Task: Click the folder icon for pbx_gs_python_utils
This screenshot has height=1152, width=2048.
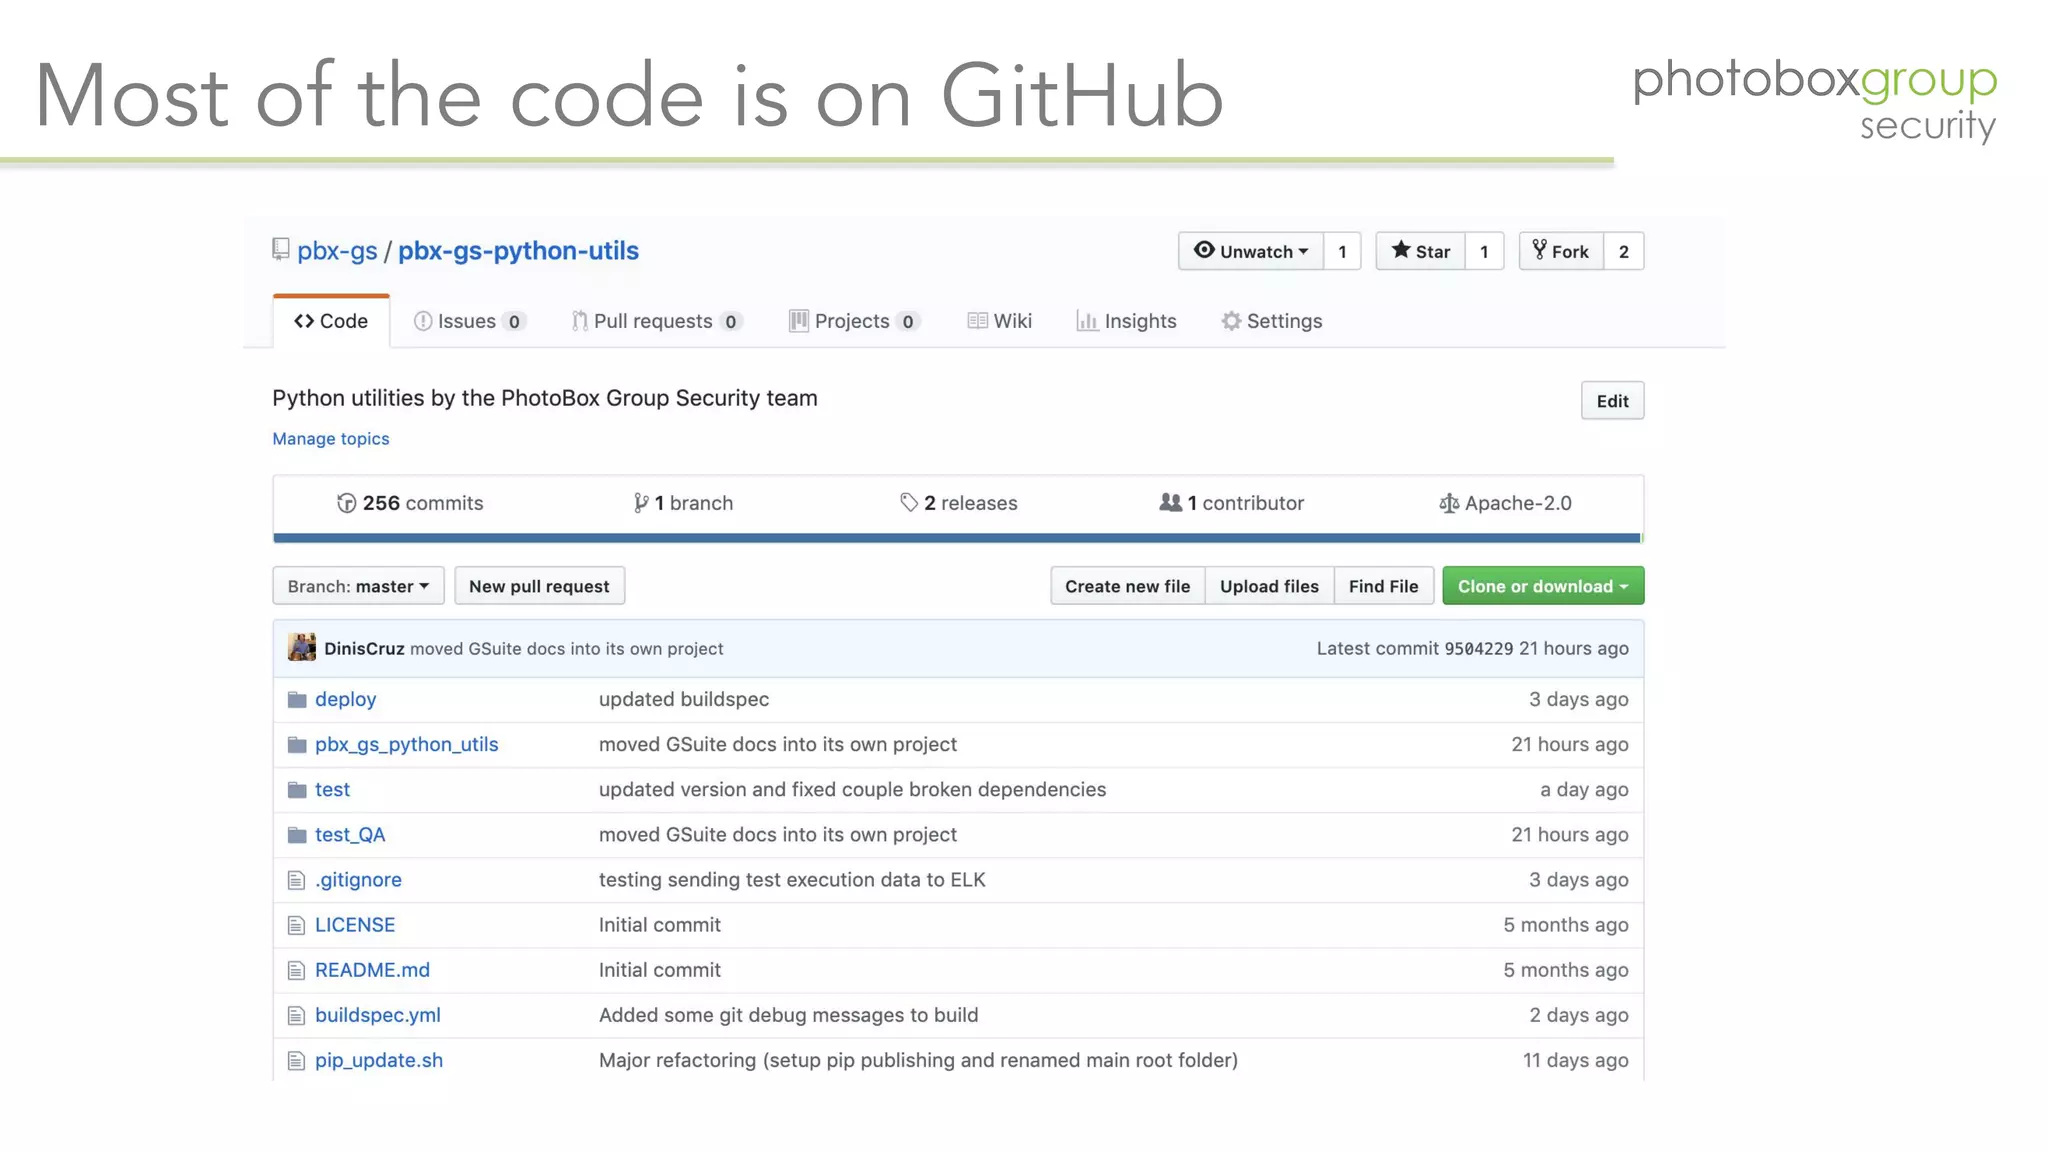Action: [297, 744]
